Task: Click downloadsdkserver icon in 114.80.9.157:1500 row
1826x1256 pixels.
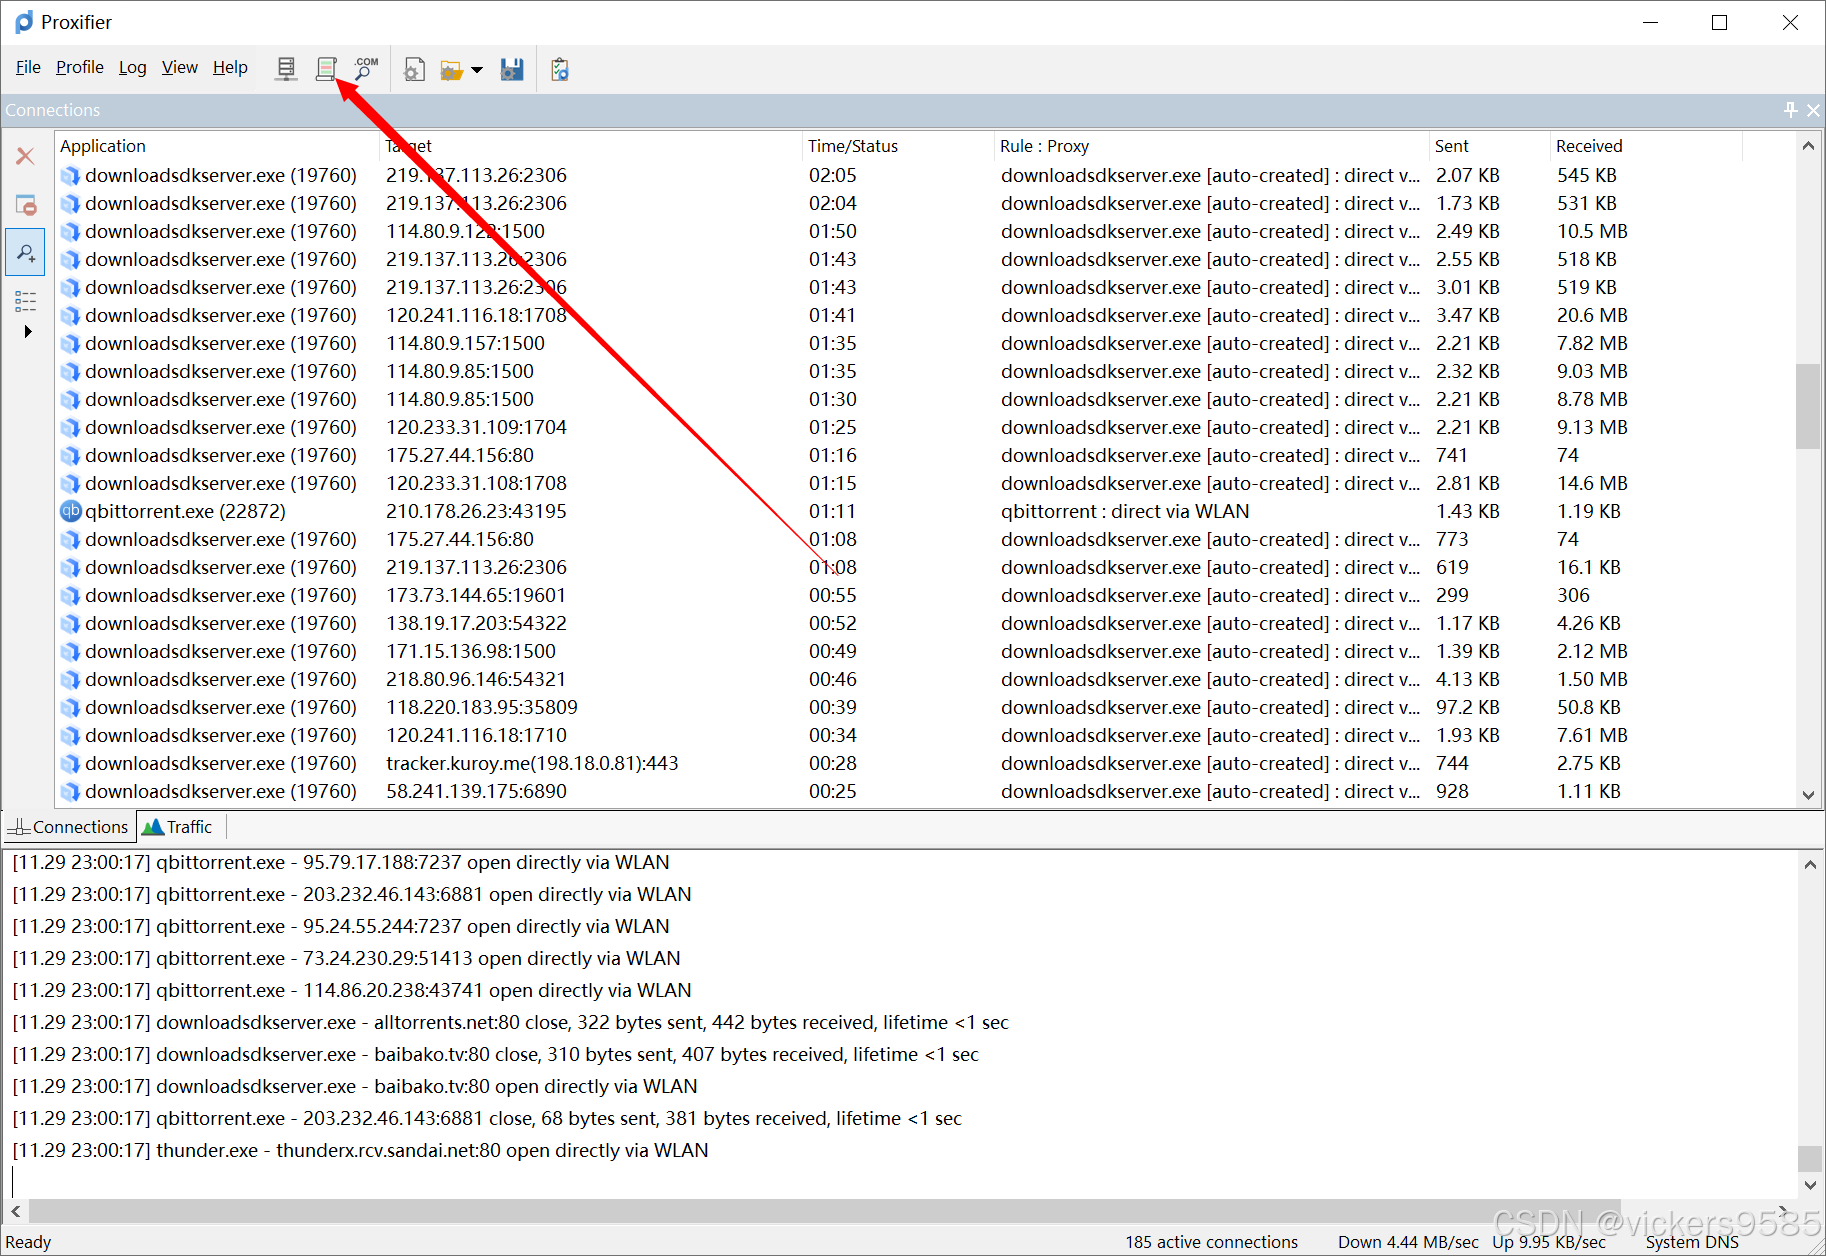Action: pyautogui.click(x=70, y=343)
